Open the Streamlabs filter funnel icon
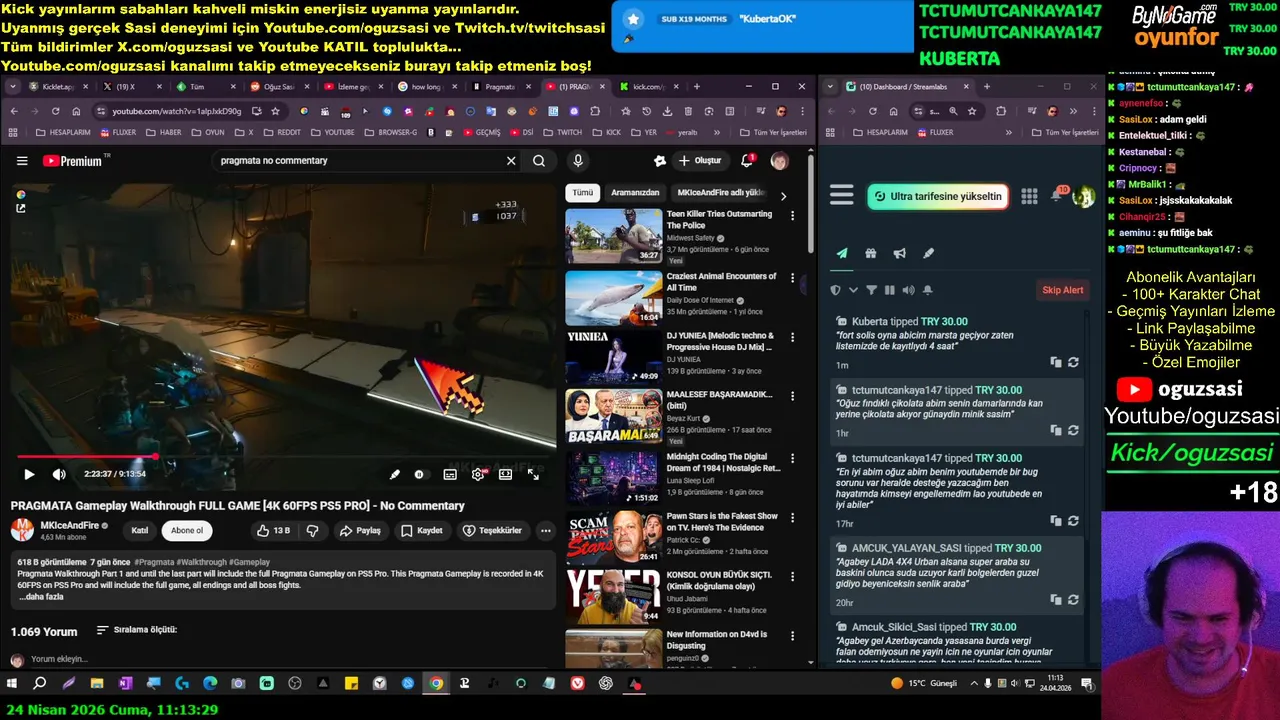This screenshot has width=1280, height=720. coord(871,290)
